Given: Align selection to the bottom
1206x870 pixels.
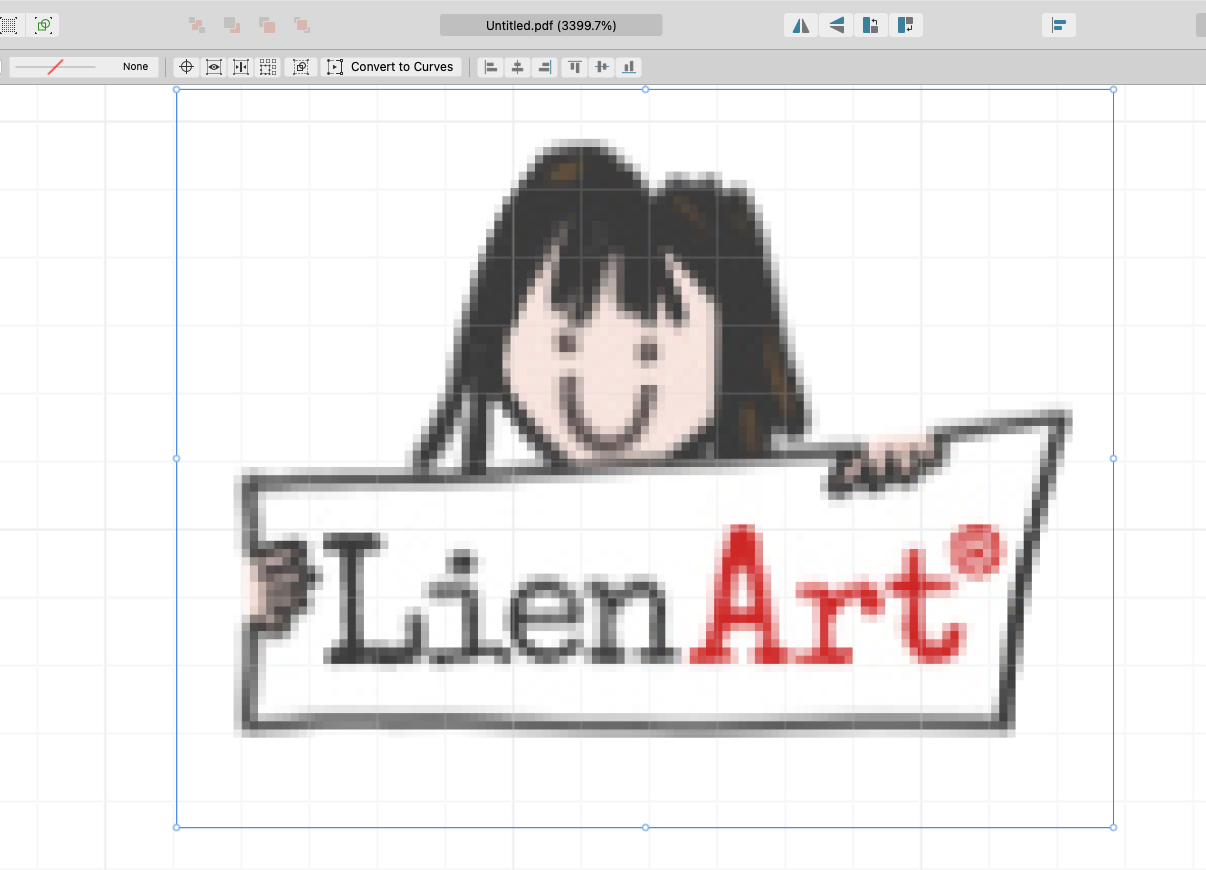Looking at the screenshot, I should tap(629, 67).
